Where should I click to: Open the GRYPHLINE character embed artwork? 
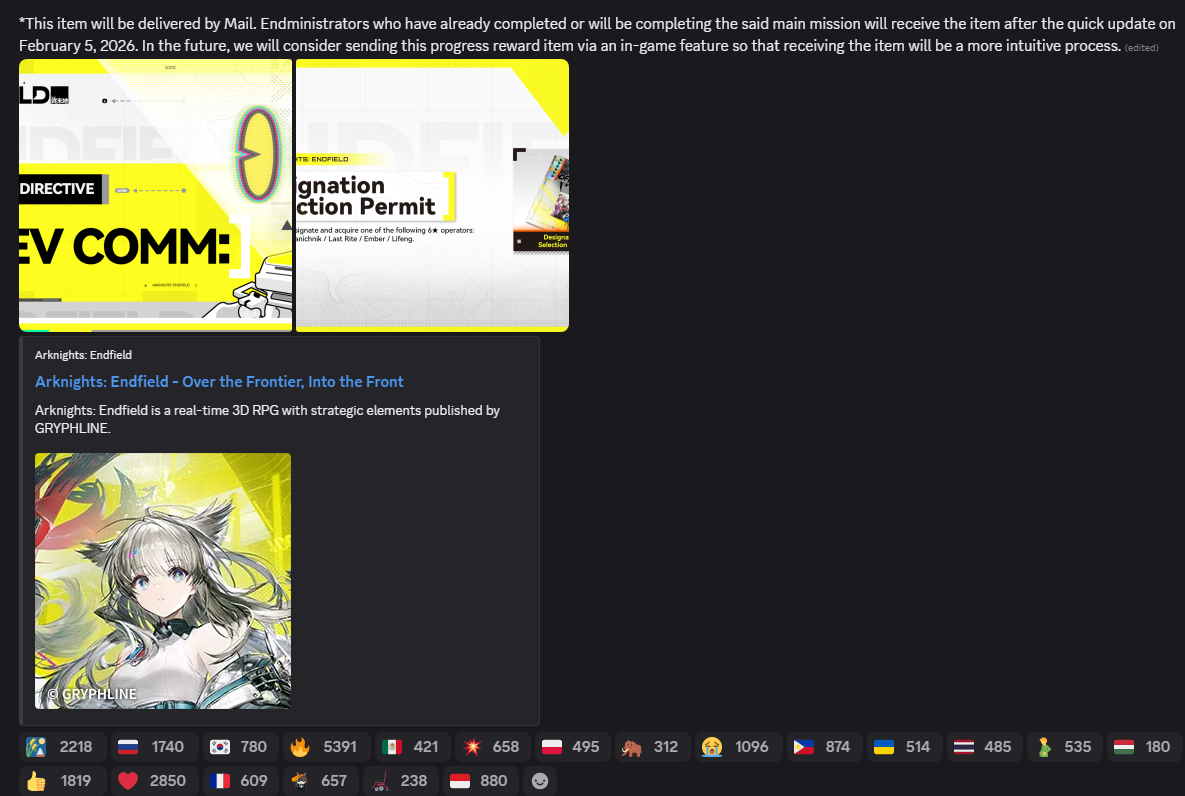[x=162, y=581]
